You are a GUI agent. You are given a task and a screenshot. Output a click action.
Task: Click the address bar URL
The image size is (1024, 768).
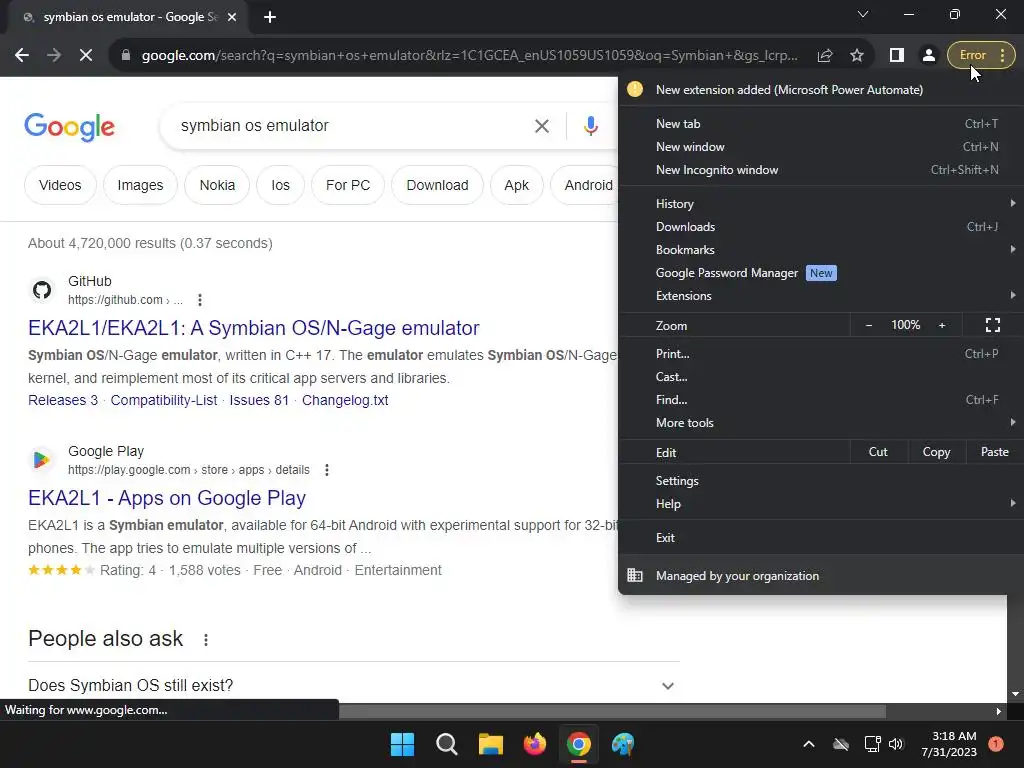[x=469, y=56]
